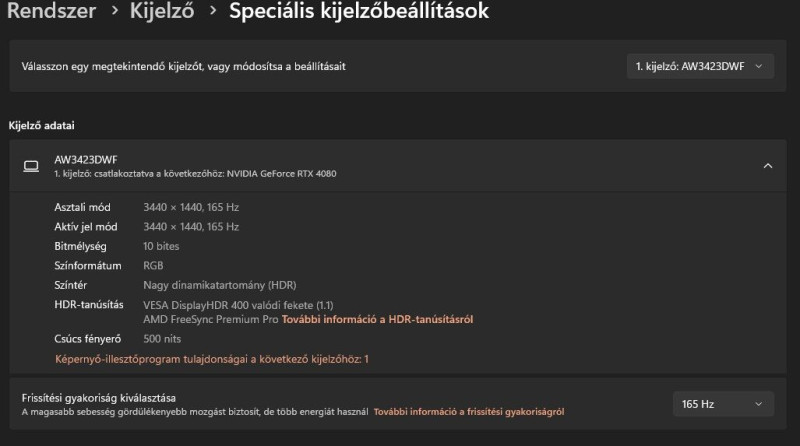
Task: Click the RGB color format value
Action: click(x=153, y=266)
